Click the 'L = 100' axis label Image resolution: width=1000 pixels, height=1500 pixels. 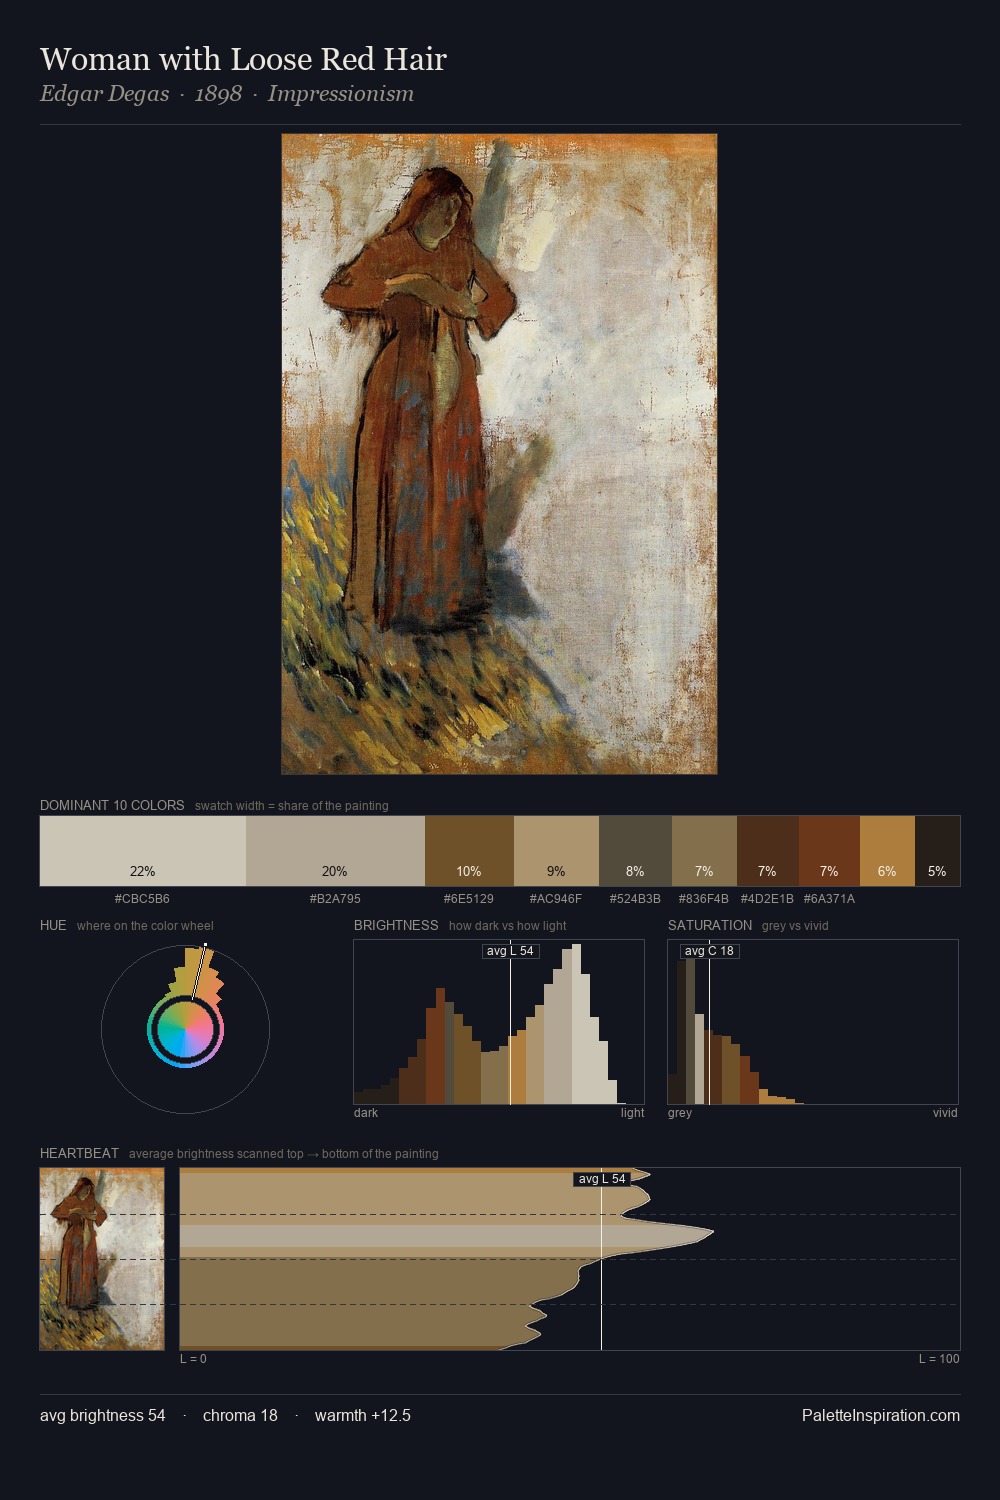click(x=939, y=1359)
